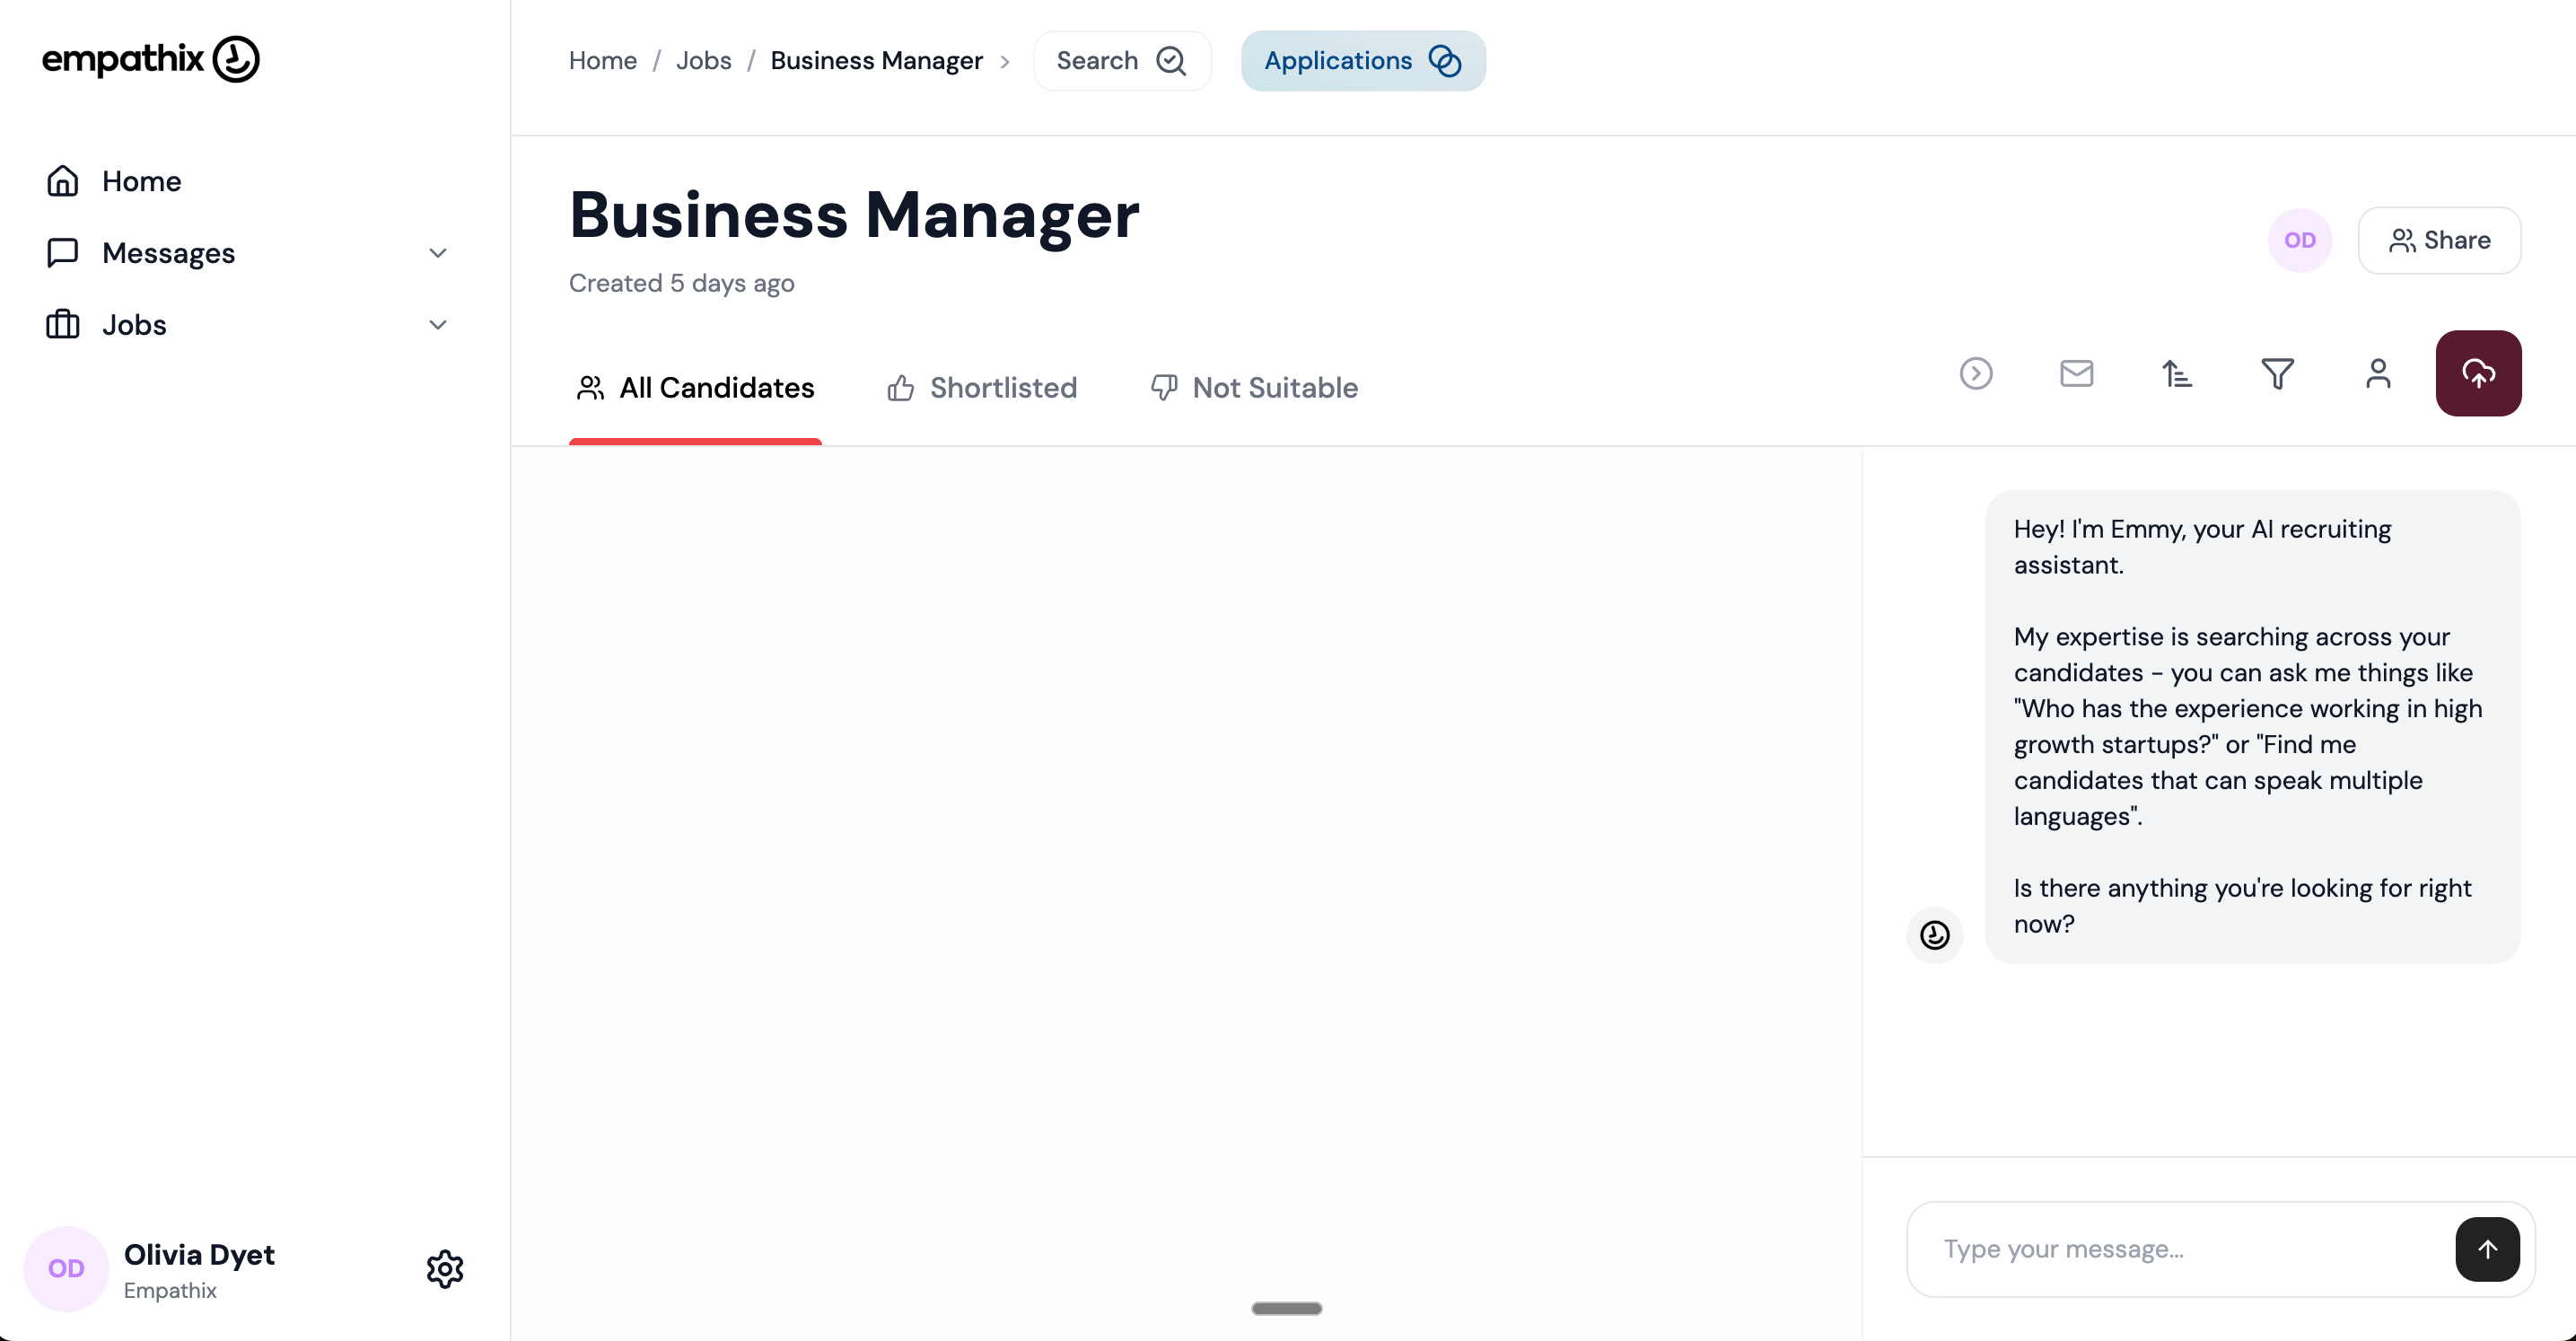Click the Jobs breadcrumb link
This screenshot has width=2576, height=1341.
[703, 61]
